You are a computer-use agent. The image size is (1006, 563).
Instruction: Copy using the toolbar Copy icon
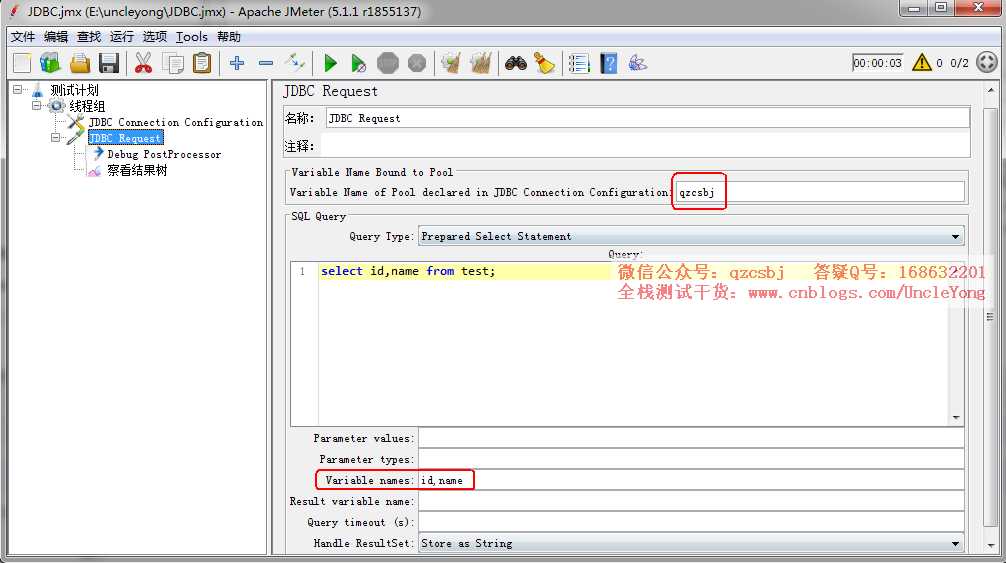pos(173,63)
